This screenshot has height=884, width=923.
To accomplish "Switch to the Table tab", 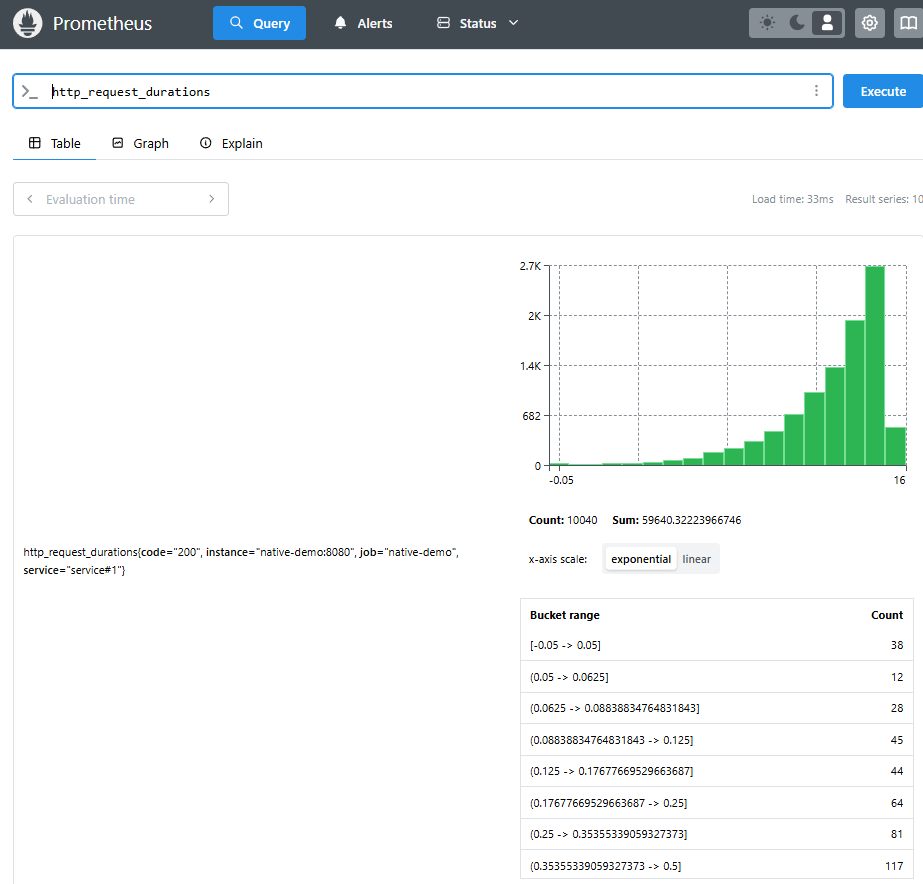I will click(x=55, y=143).
